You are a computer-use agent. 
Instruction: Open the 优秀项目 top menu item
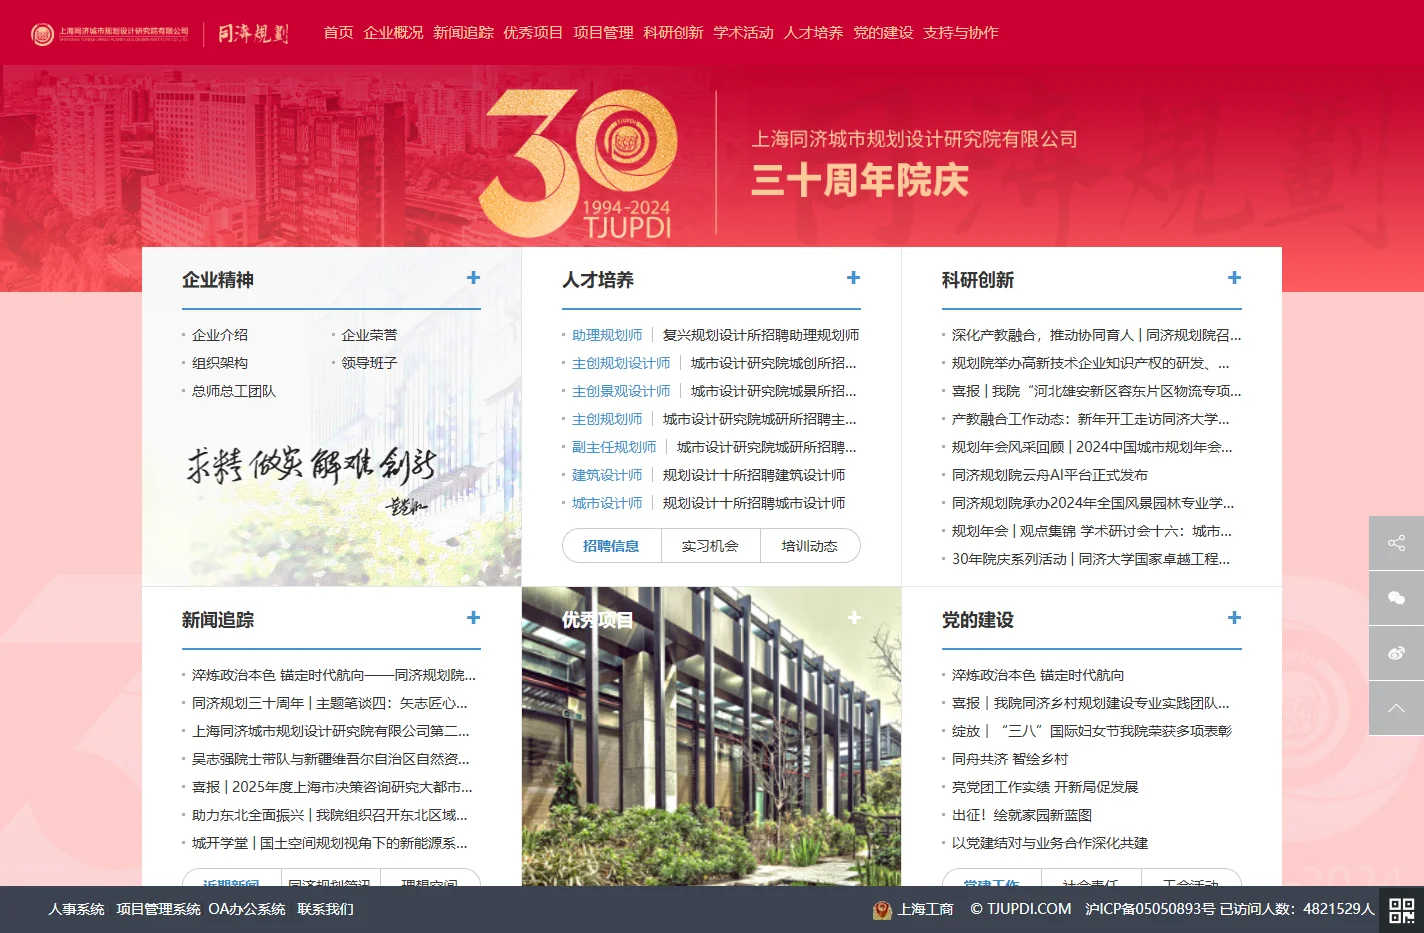pos(533,33)
